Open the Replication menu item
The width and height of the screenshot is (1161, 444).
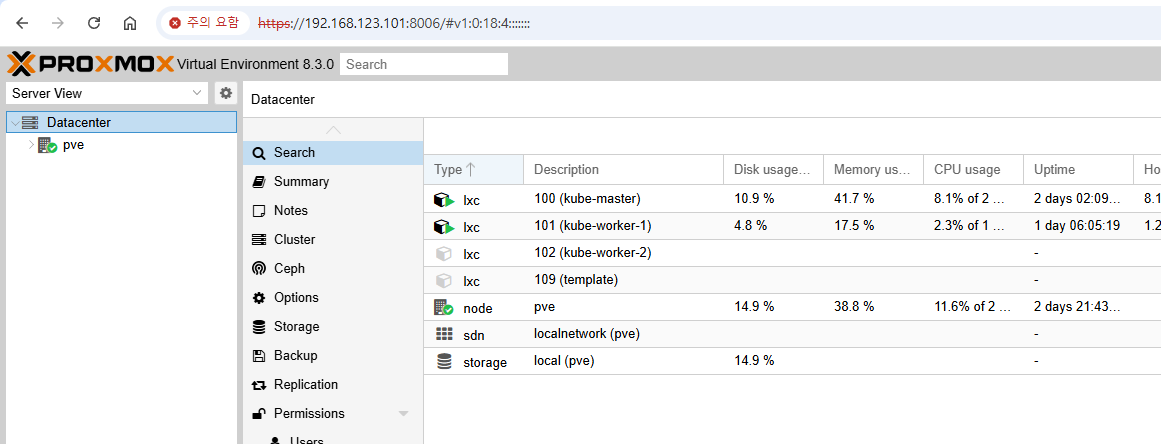pos(333,384)
